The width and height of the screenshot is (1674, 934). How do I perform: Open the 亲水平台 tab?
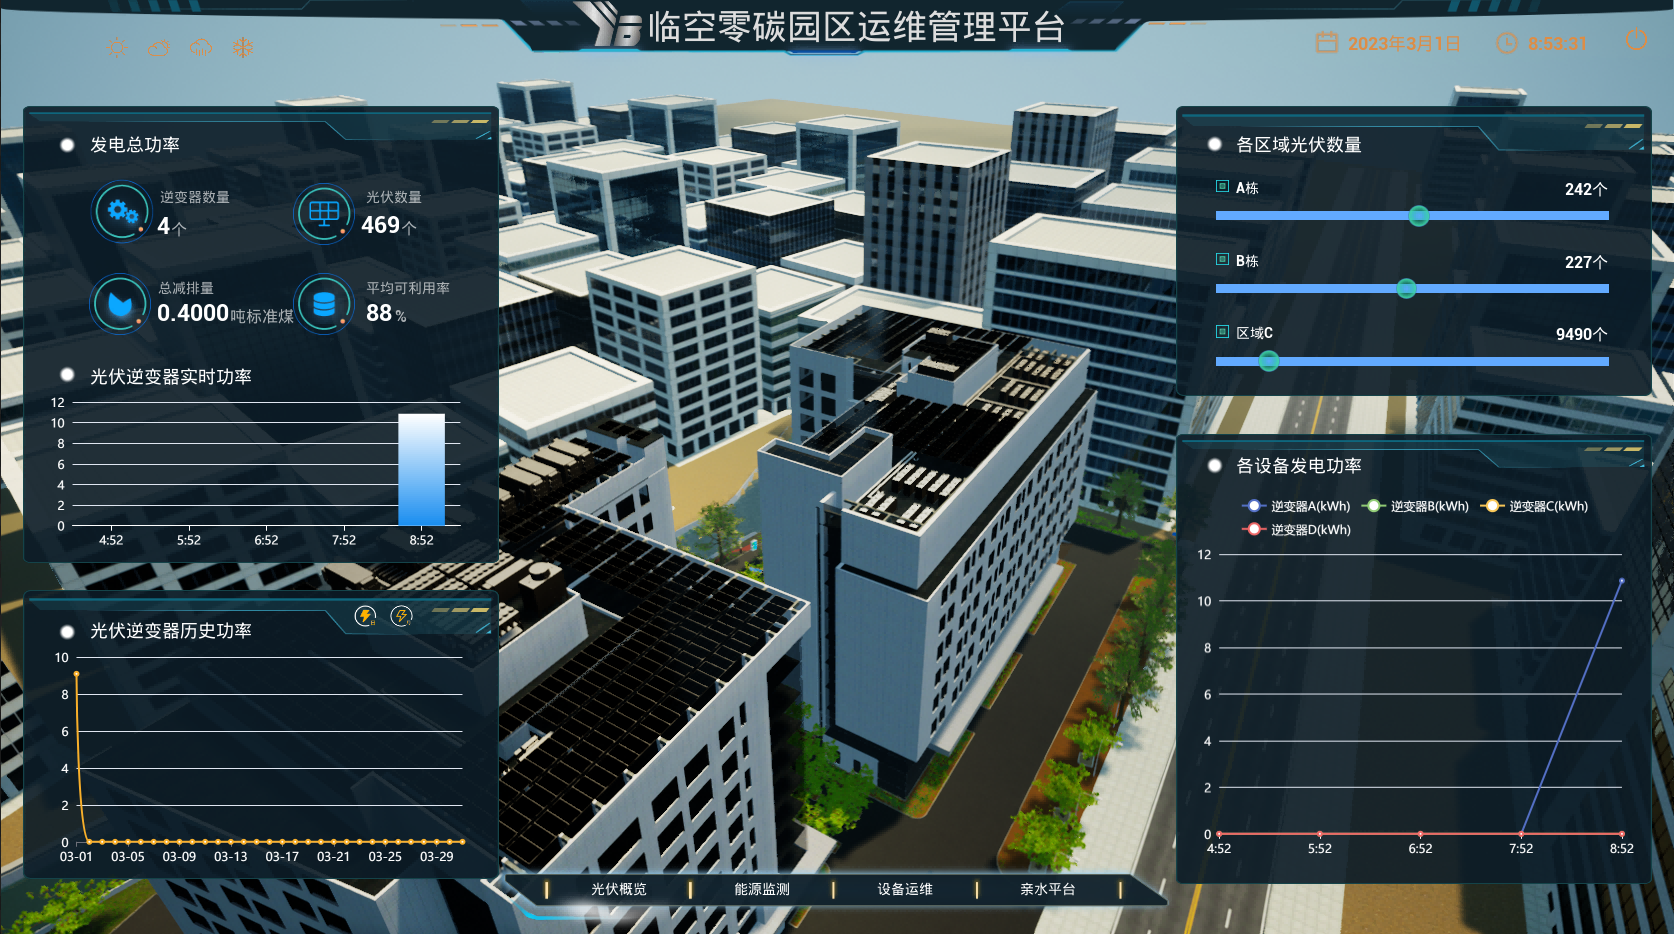click(x=1047, y=889)
